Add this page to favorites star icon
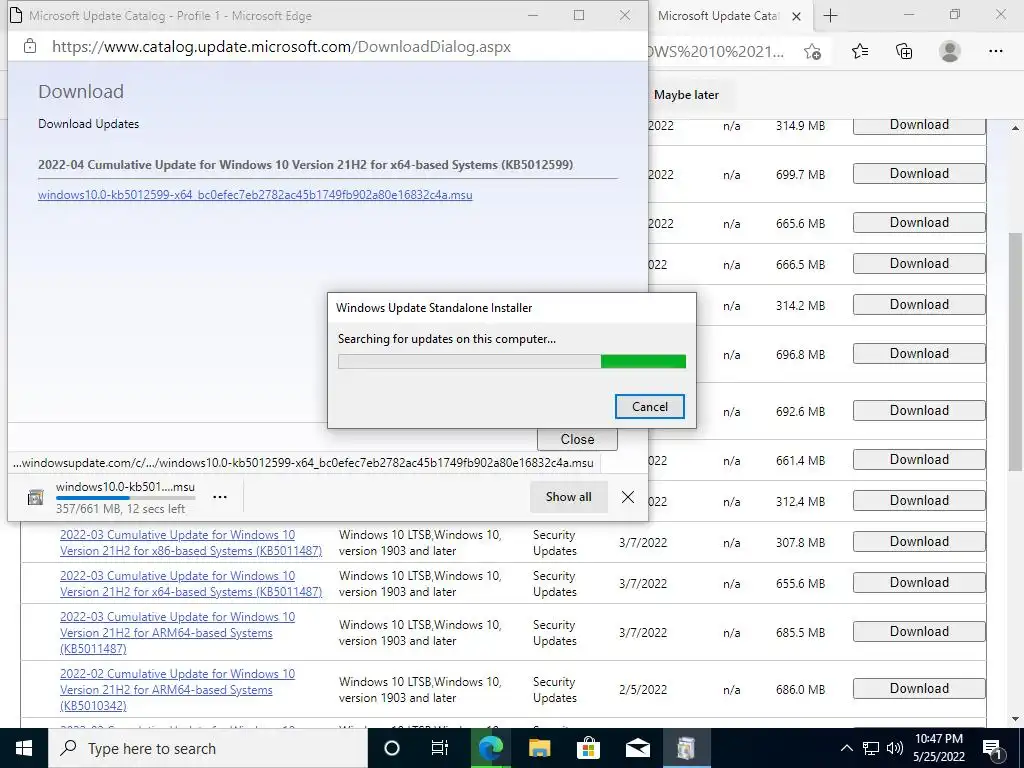 point(812,51)
